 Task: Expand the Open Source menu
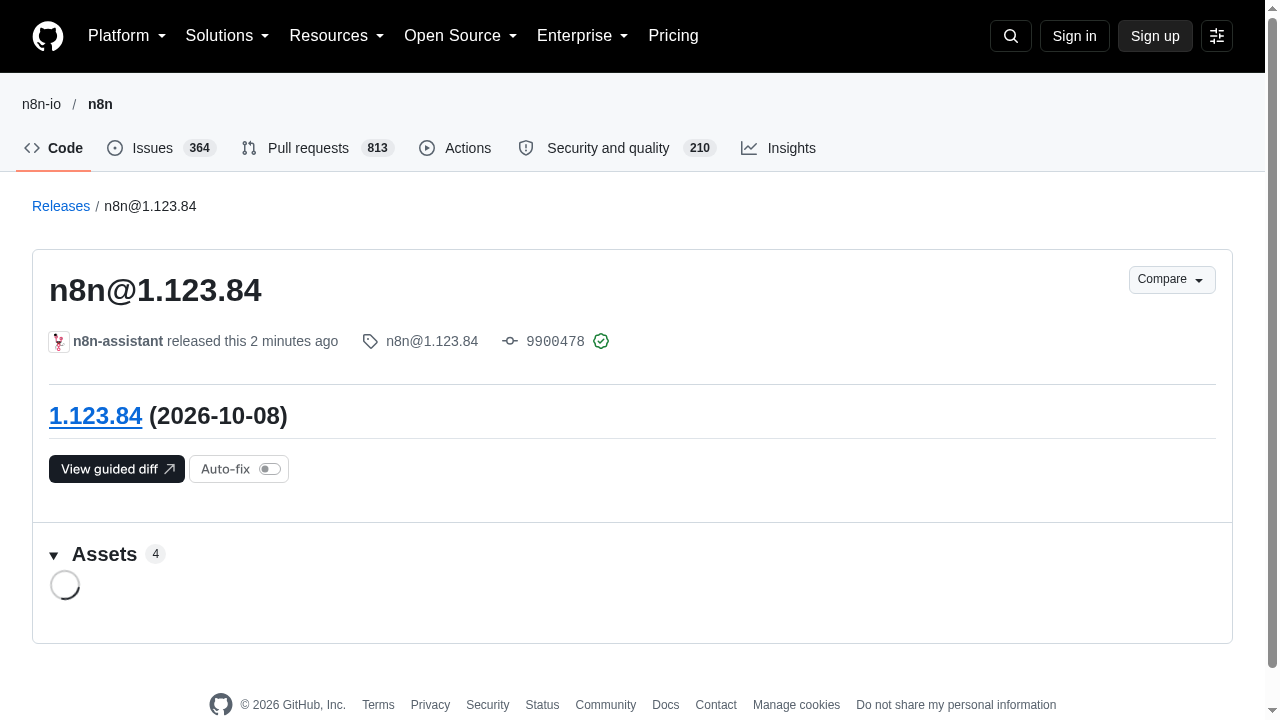461,36
